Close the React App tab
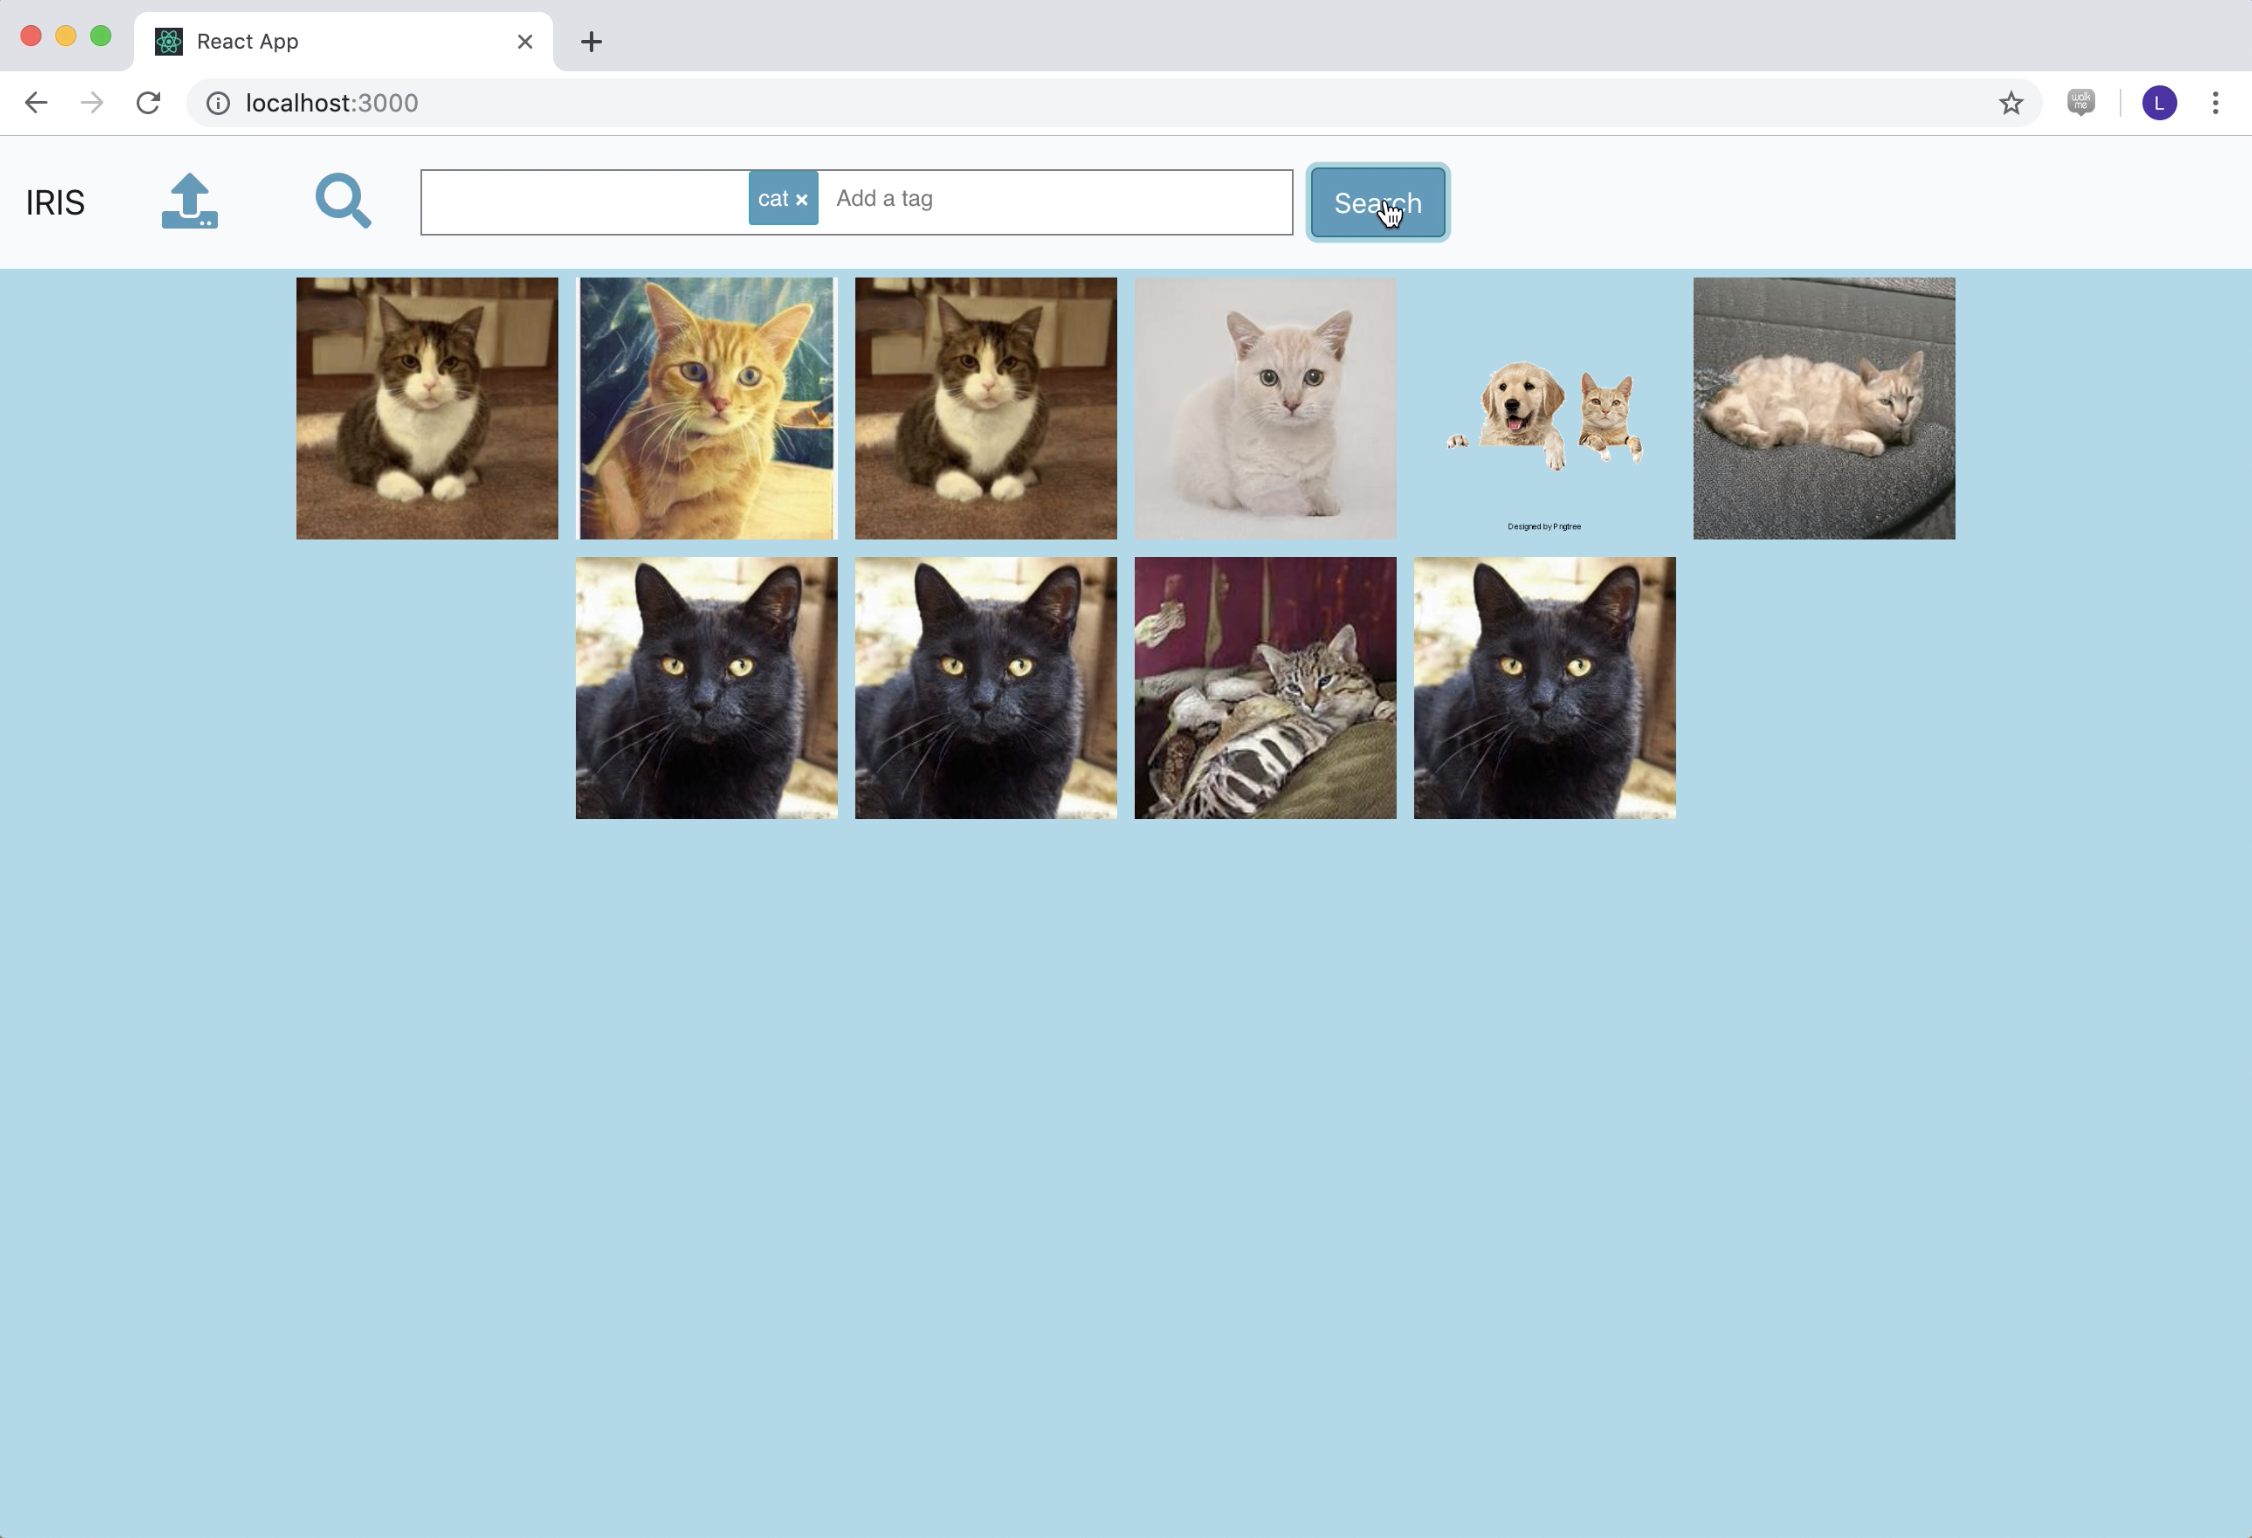 (x=525, y=42)
